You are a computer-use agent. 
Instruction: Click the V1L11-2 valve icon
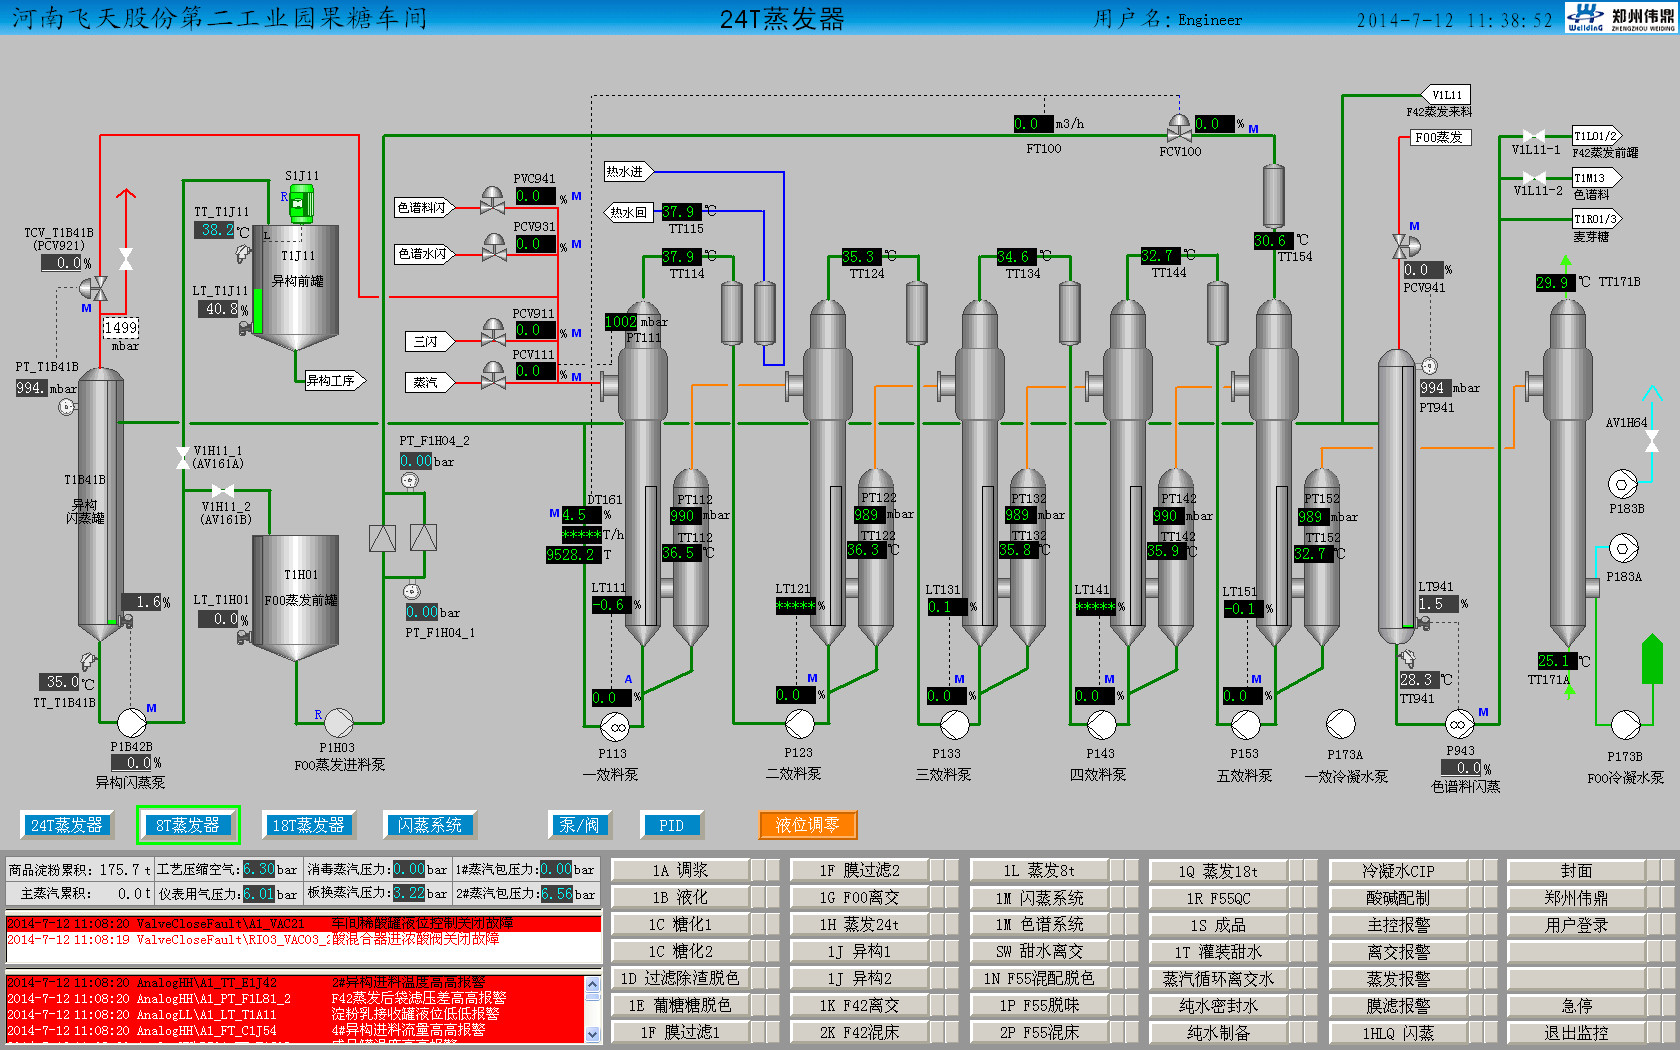[1533, 178]
